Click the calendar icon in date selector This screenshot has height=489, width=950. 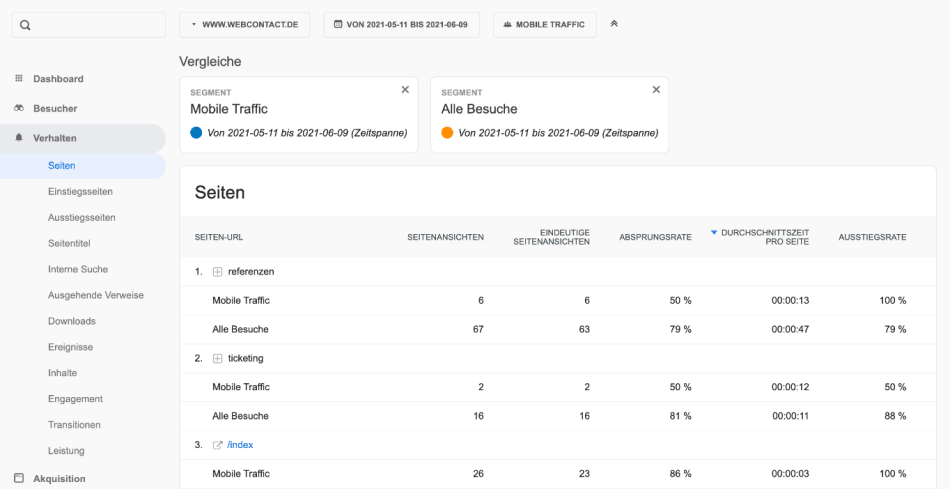coord(338,25)
